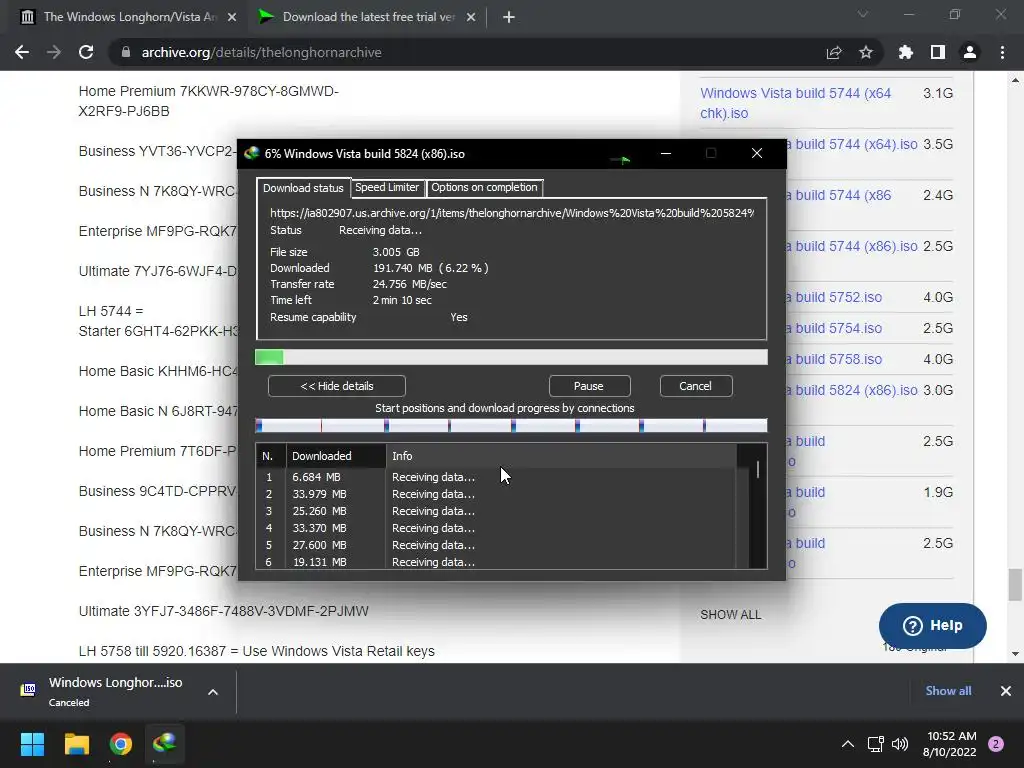This screenshot has width=1024, height=768.
Task: Close the IDM download dialog
Action: [x=757, y=153]
